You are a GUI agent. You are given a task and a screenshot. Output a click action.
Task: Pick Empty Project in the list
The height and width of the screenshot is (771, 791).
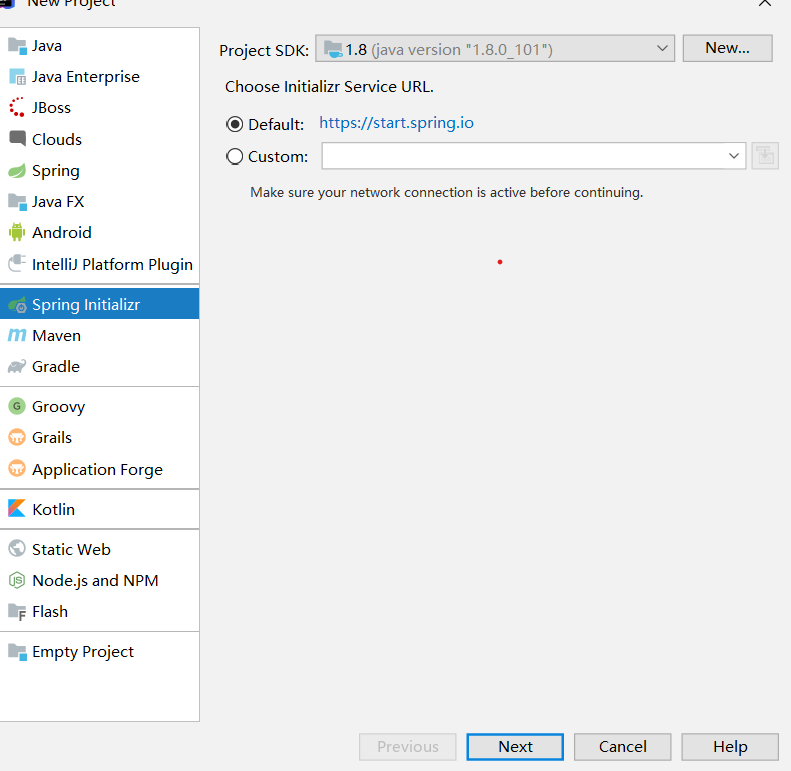99,652
